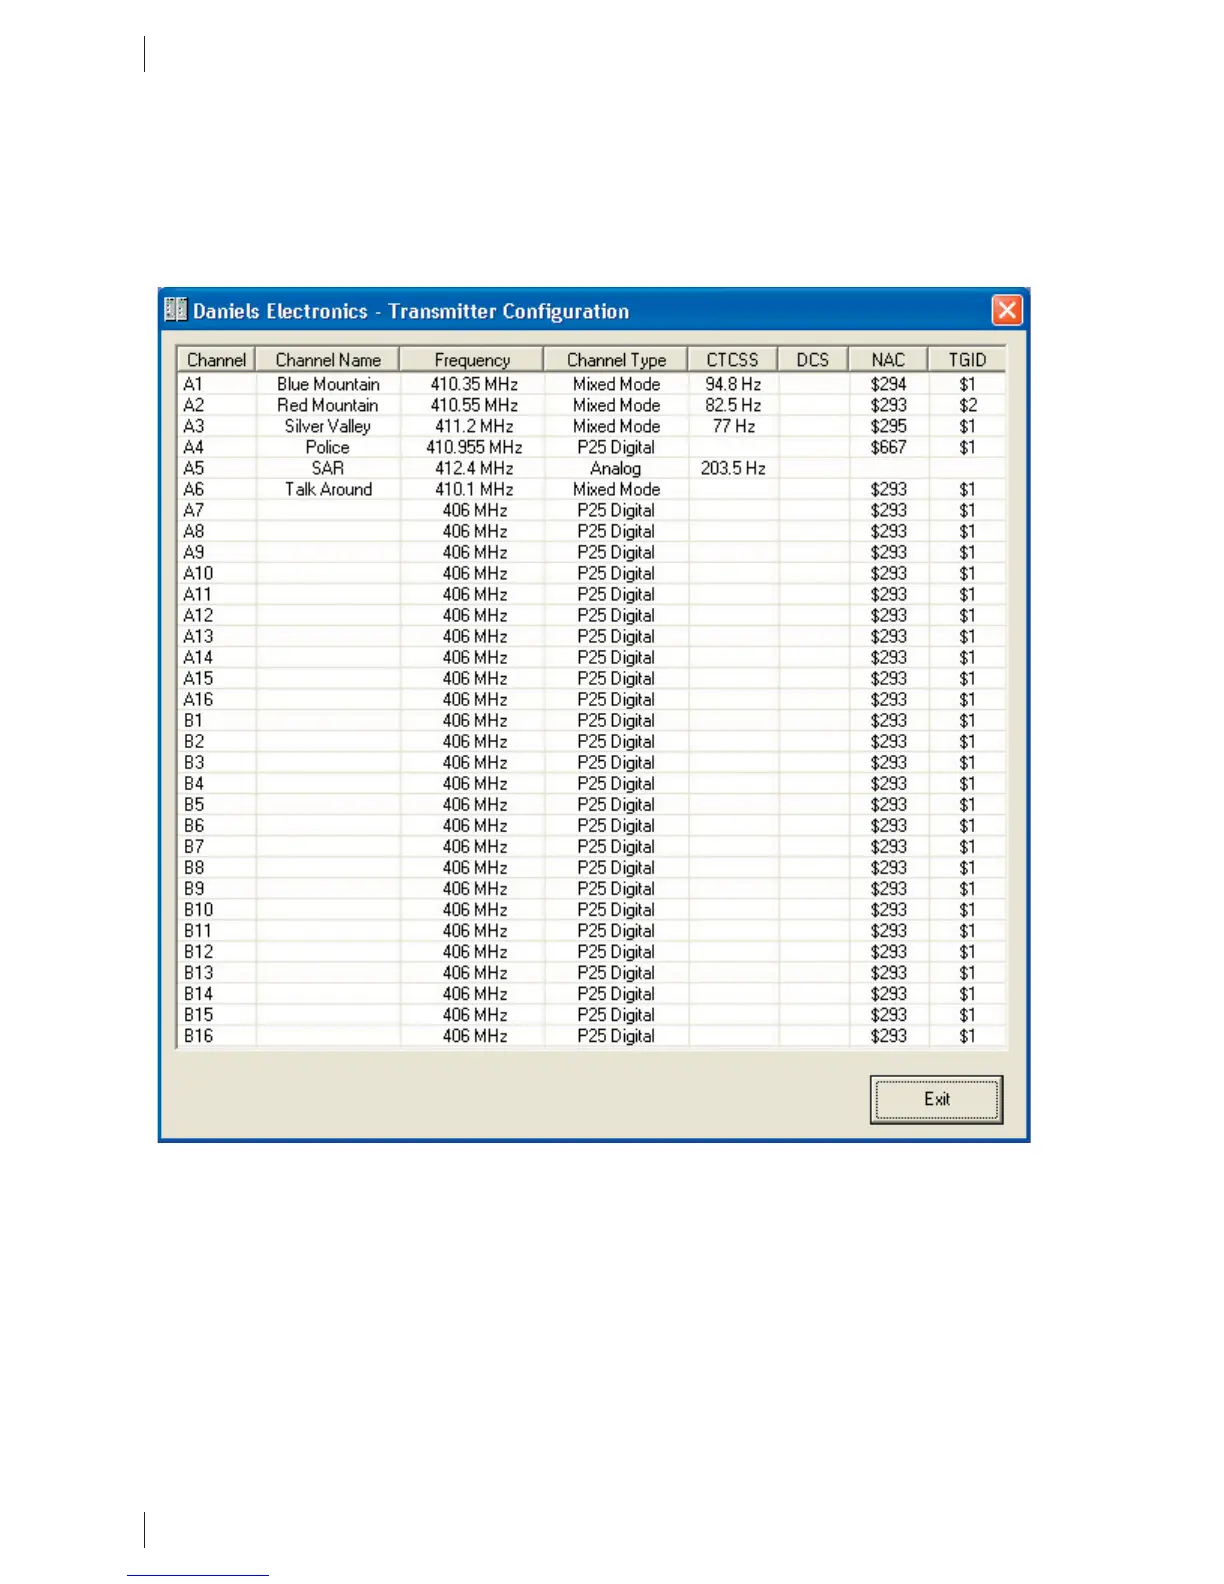The height and width of the screenshot is (1584, 1224).
Task: Click the 82.5 Hz CTCSS value
Action: pyautogui.click(x=733, y=405)
